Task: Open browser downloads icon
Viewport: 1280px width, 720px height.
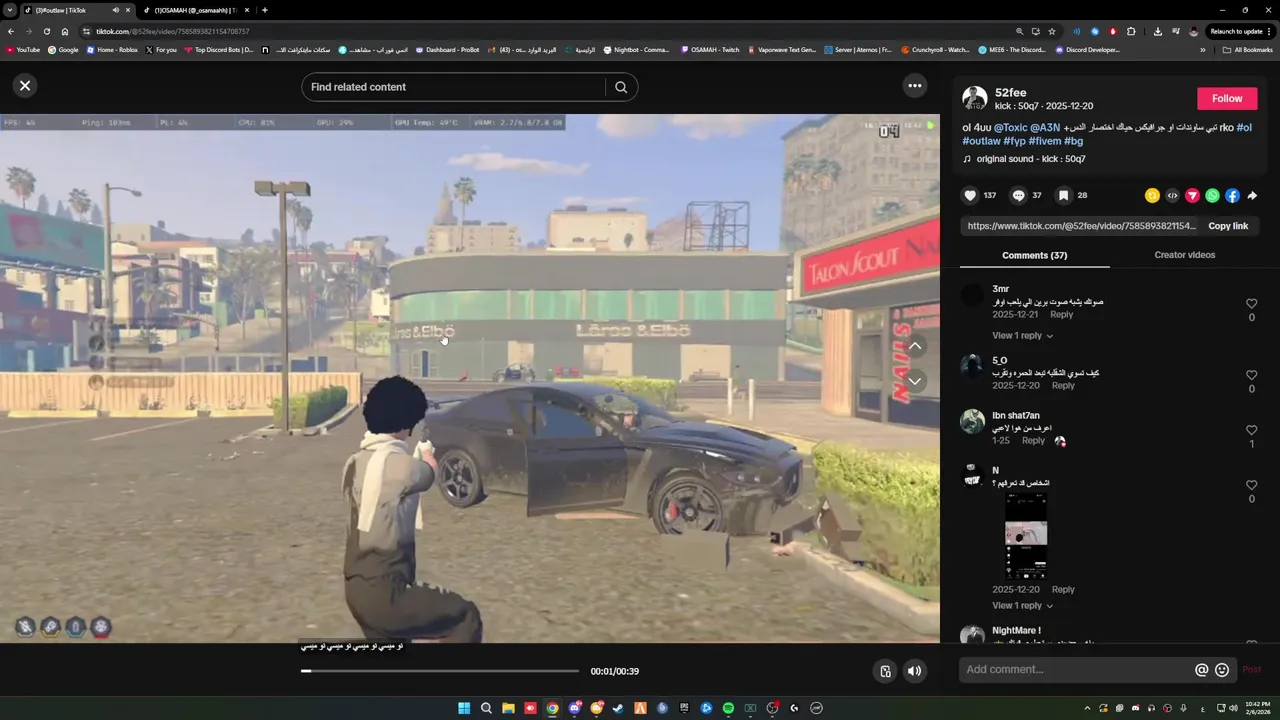Action: 1157,31
